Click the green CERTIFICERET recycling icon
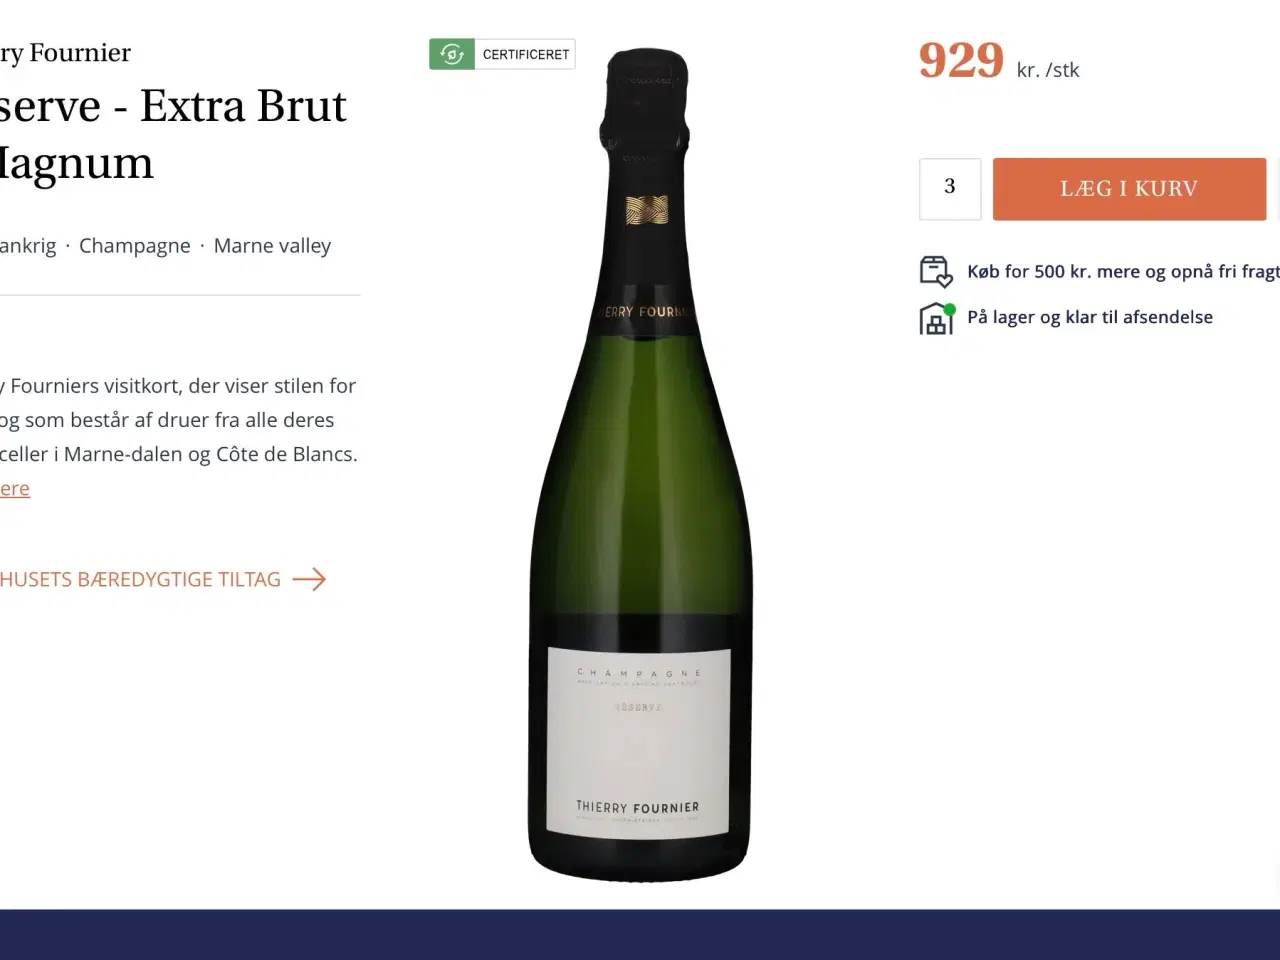The height and width of the screenshot is (960, 1280). (x=452, y=54)
